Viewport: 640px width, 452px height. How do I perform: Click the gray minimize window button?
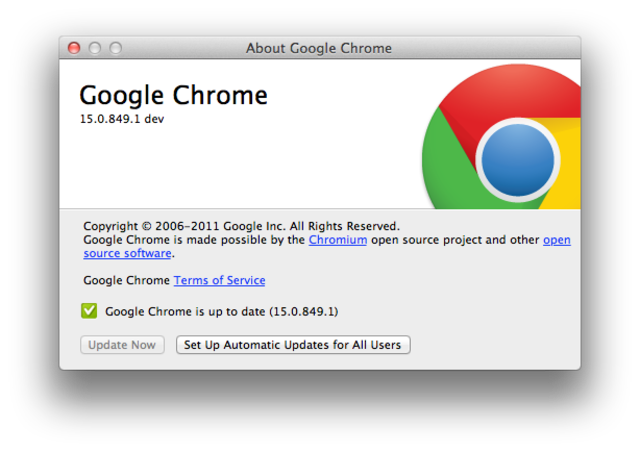(95, 48)
